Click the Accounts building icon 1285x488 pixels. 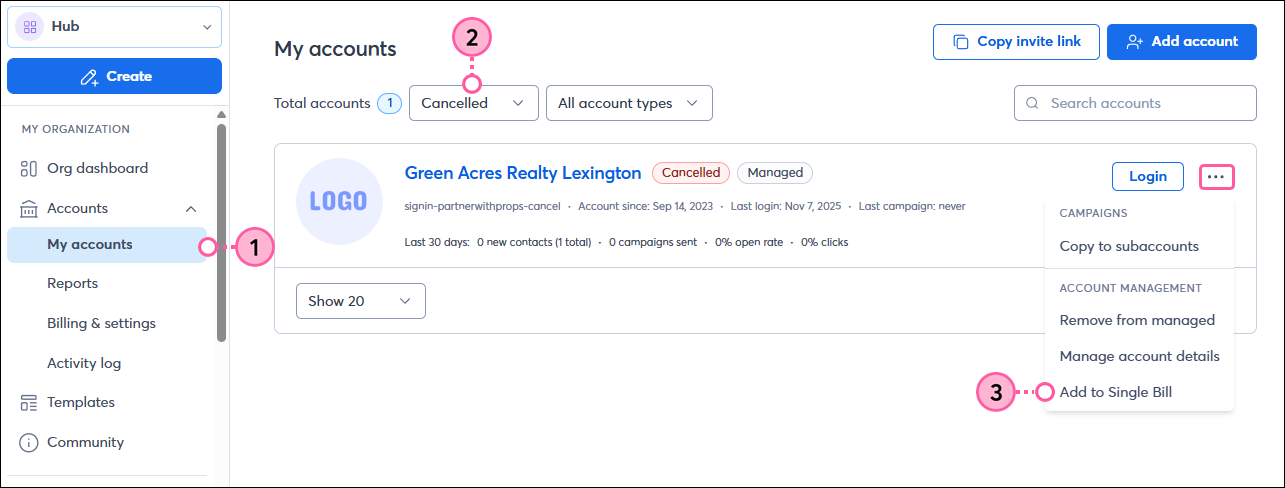(29, 208)
